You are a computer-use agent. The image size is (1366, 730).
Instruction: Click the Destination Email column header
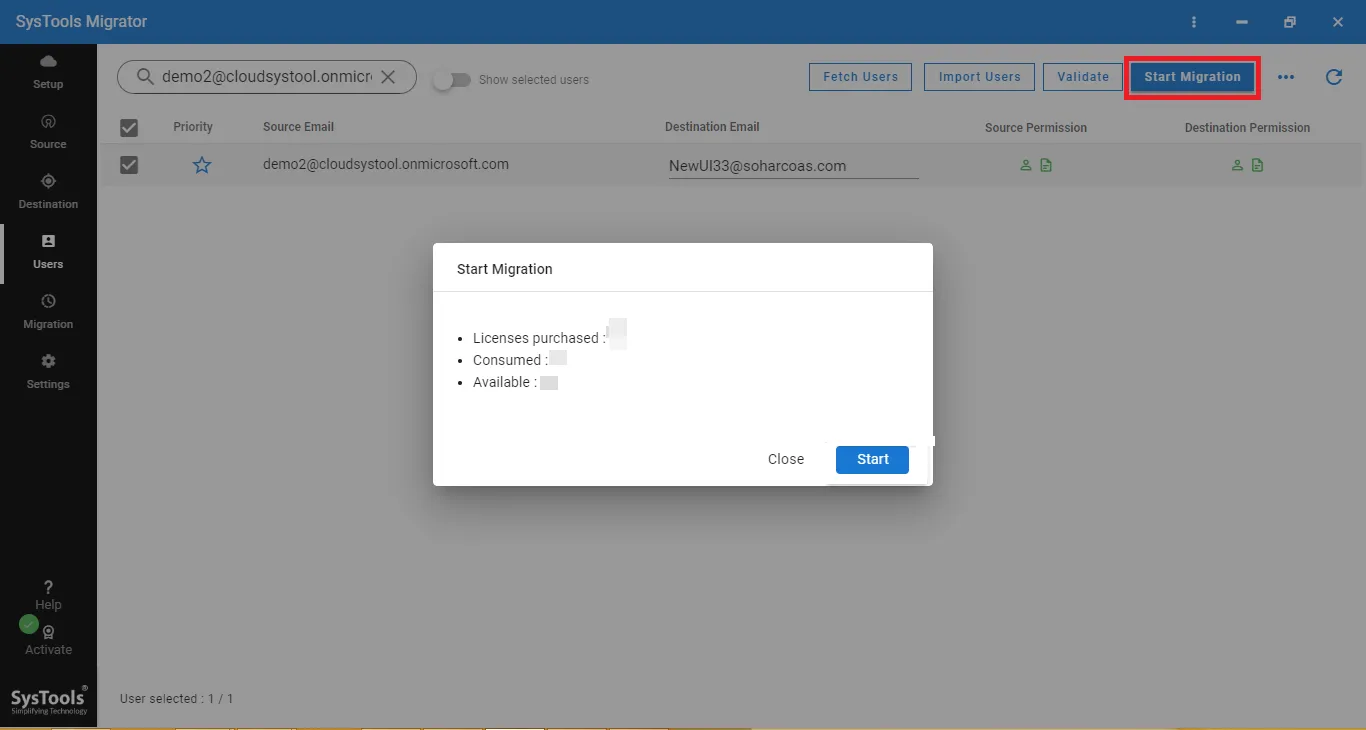tap(712, 127)
